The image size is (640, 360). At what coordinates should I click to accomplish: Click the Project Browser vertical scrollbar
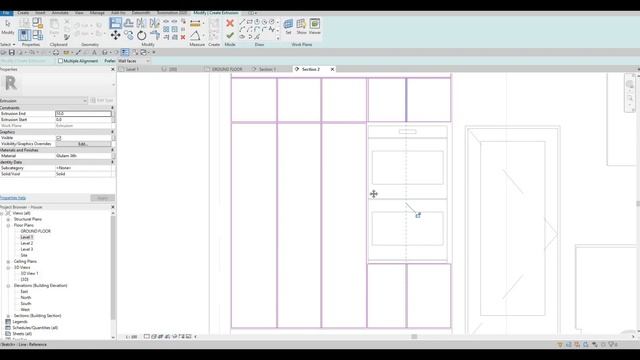coord(113,267)
